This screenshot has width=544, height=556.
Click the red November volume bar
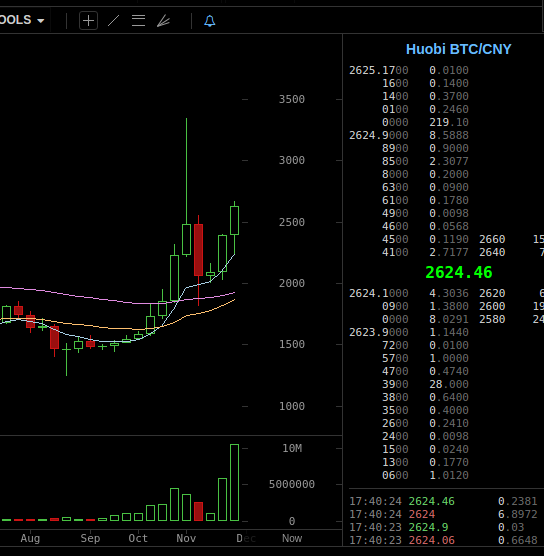click(x=199, y=511)
